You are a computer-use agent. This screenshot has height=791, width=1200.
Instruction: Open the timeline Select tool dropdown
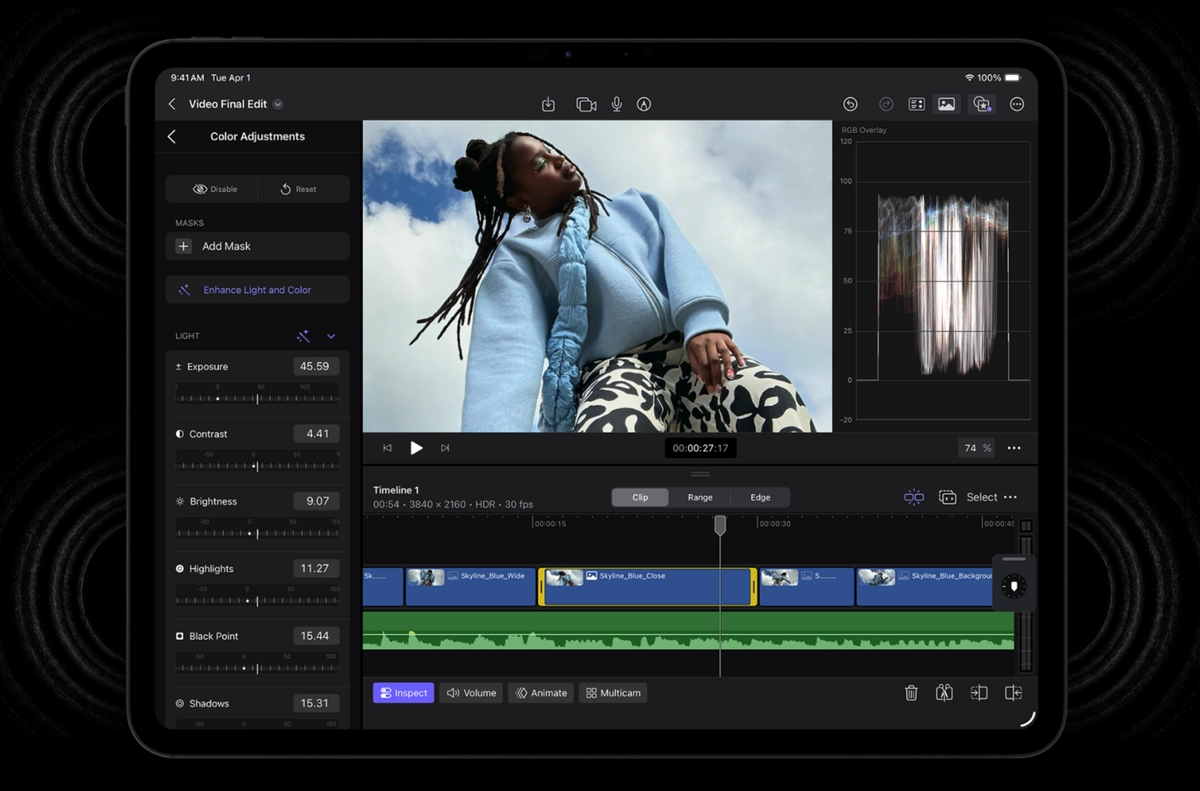(x=981, y=497)
